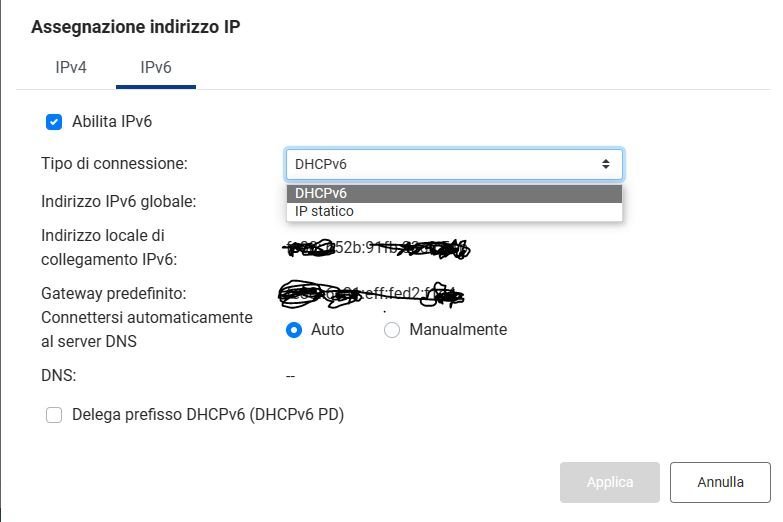Viewport: 783px width, 522px height.
Task: Uncheck the Abilita IPv6 checkbox
Action: coord(54,122)
